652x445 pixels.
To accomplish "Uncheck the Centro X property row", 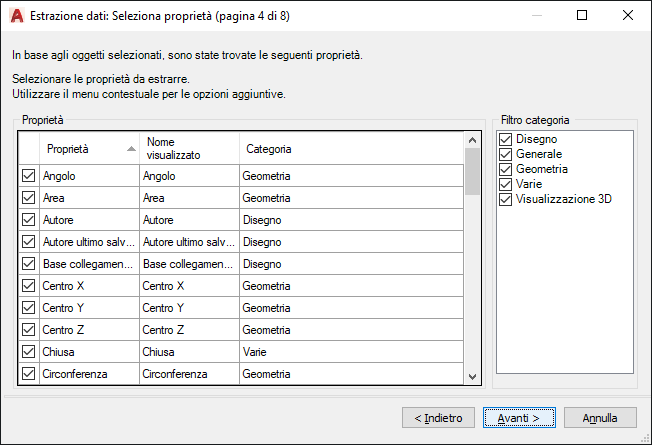I will click(28, 286).
